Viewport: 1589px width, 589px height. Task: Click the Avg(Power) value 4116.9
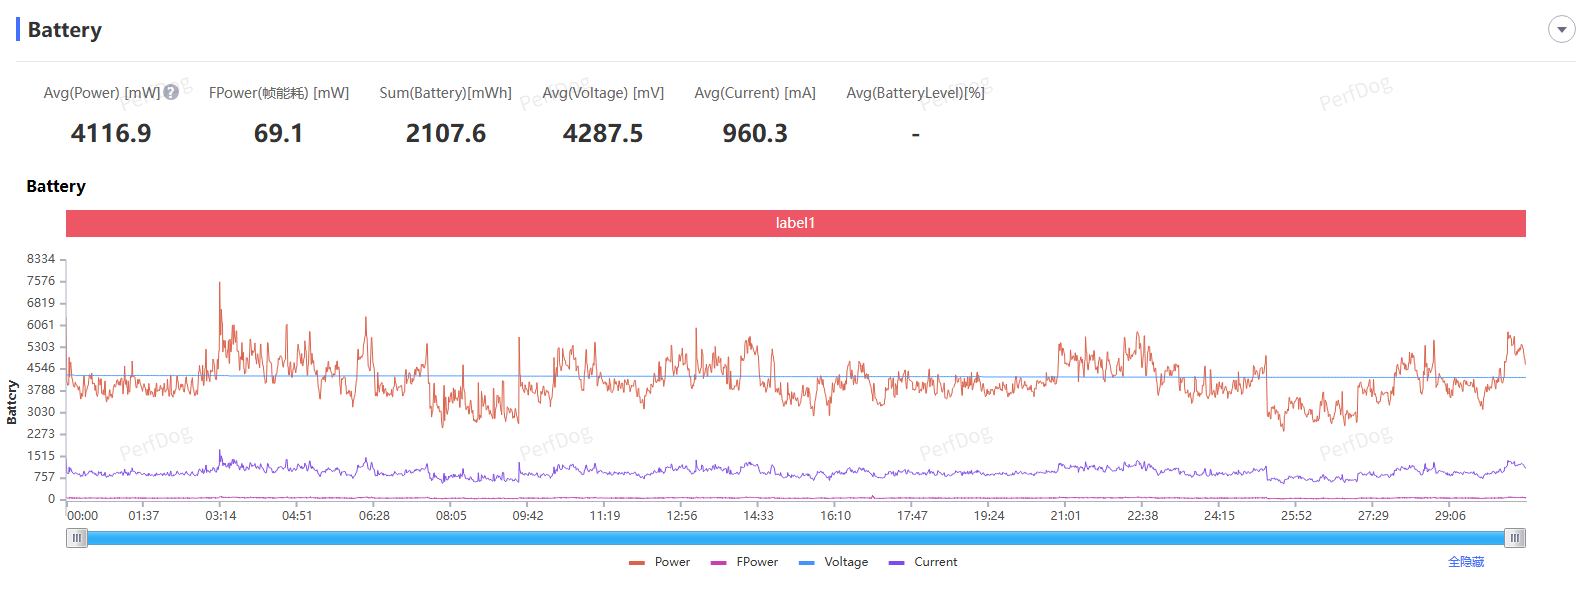click(111, 133)
